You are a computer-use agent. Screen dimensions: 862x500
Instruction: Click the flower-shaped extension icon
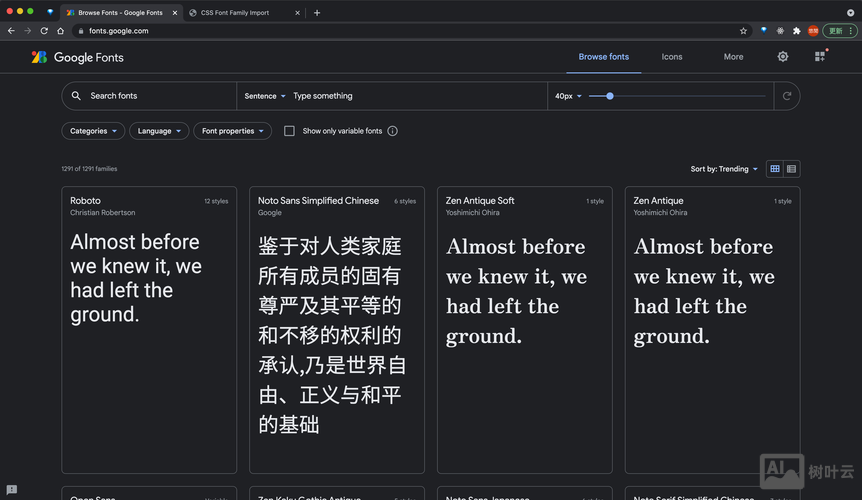780,31
